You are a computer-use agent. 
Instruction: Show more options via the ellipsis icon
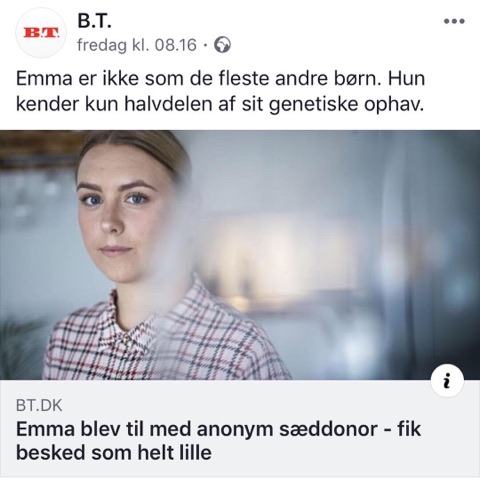pyautogui.click(x=454, y=21)
